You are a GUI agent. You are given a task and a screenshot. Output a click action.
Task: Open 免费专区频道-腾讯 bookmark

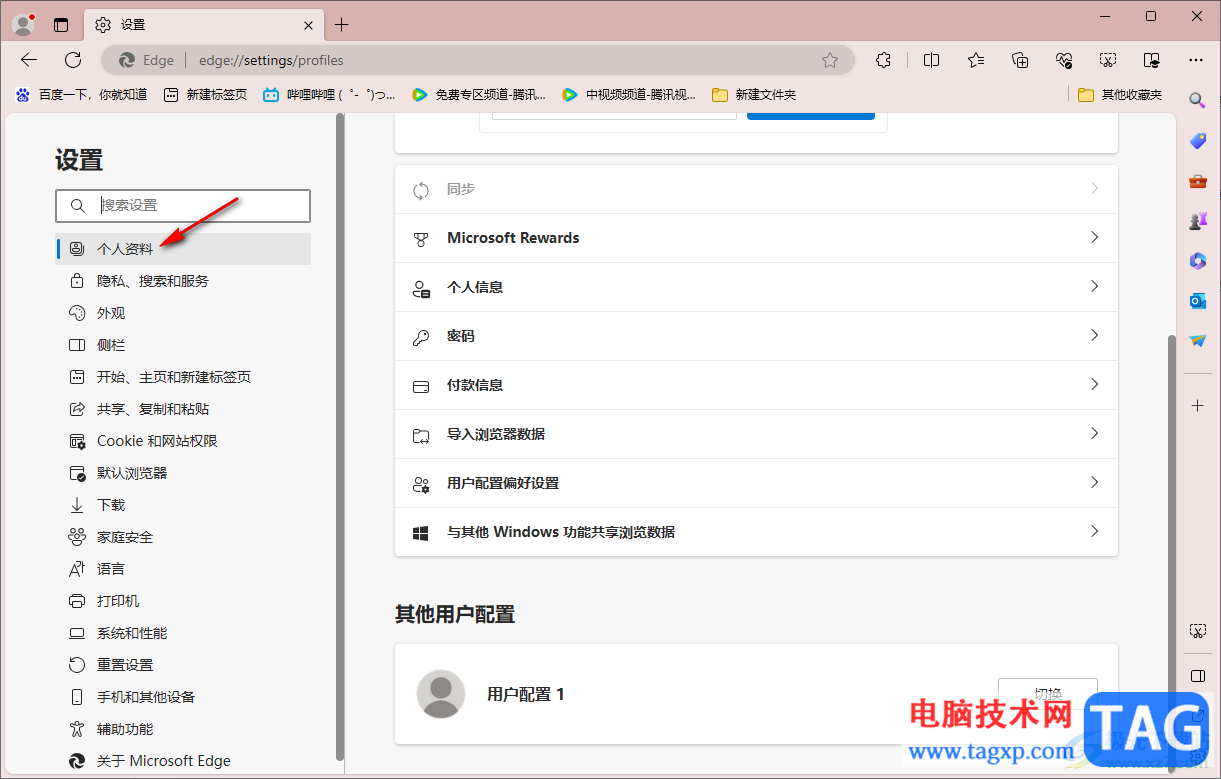click(479, 94)
